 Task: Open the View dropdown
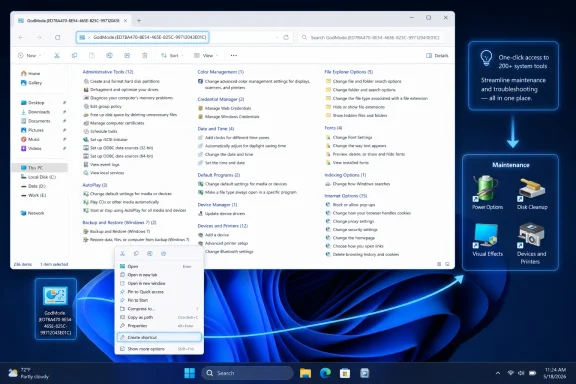[206, 55]
